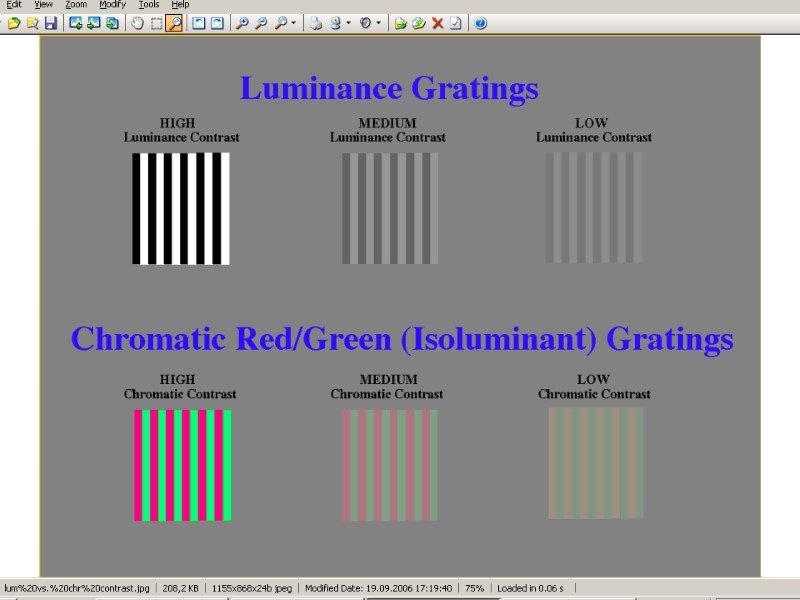
Task: Click the document icon with red checkmark
Action: [456, 23]
